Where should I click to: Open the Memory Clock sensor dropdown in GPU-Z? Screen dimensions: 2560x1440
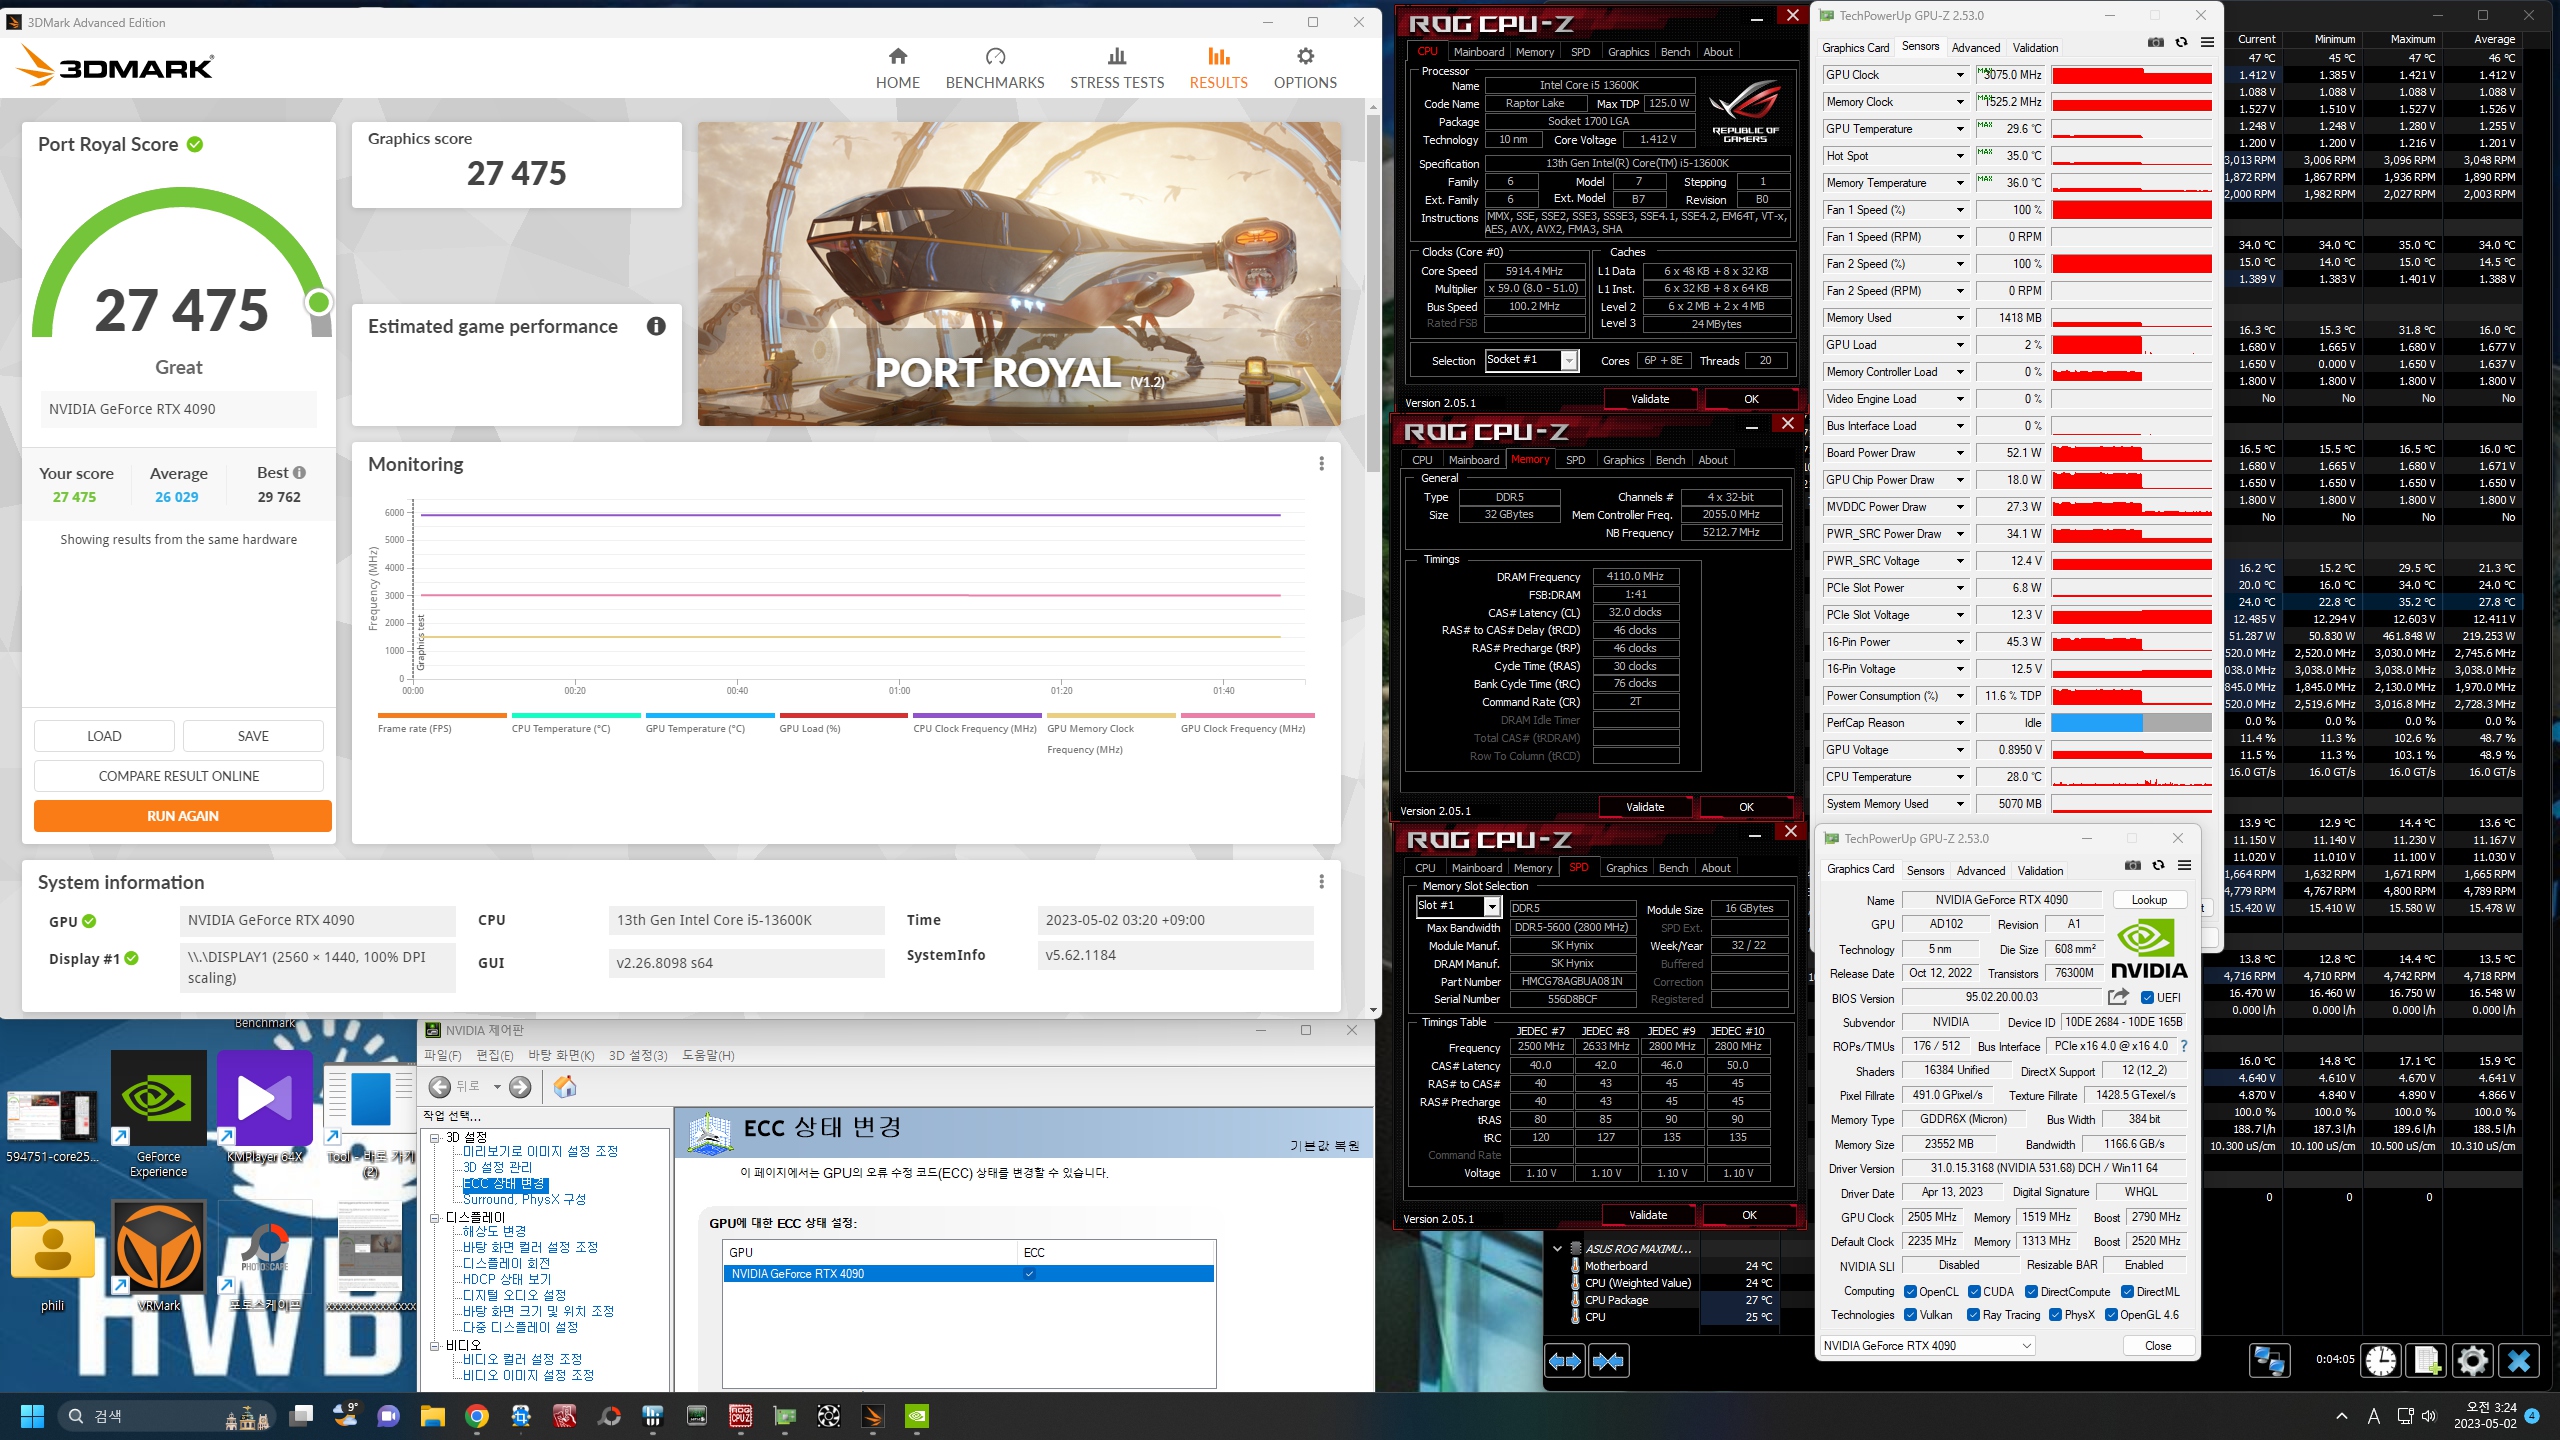point(1959,102)
